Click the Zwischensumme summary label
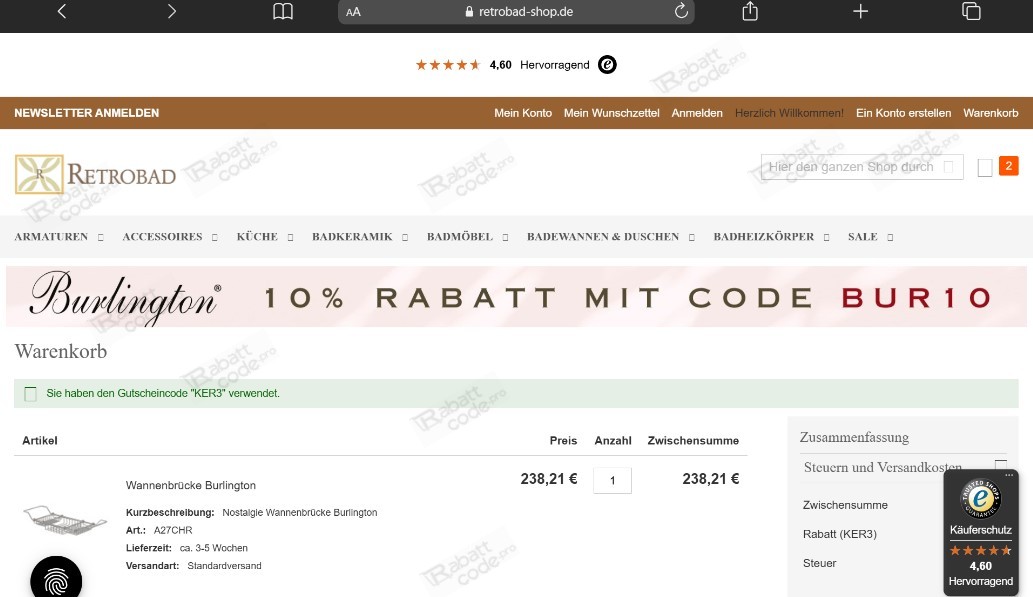Screen dimensions: 1033x597 pos(845,505)
